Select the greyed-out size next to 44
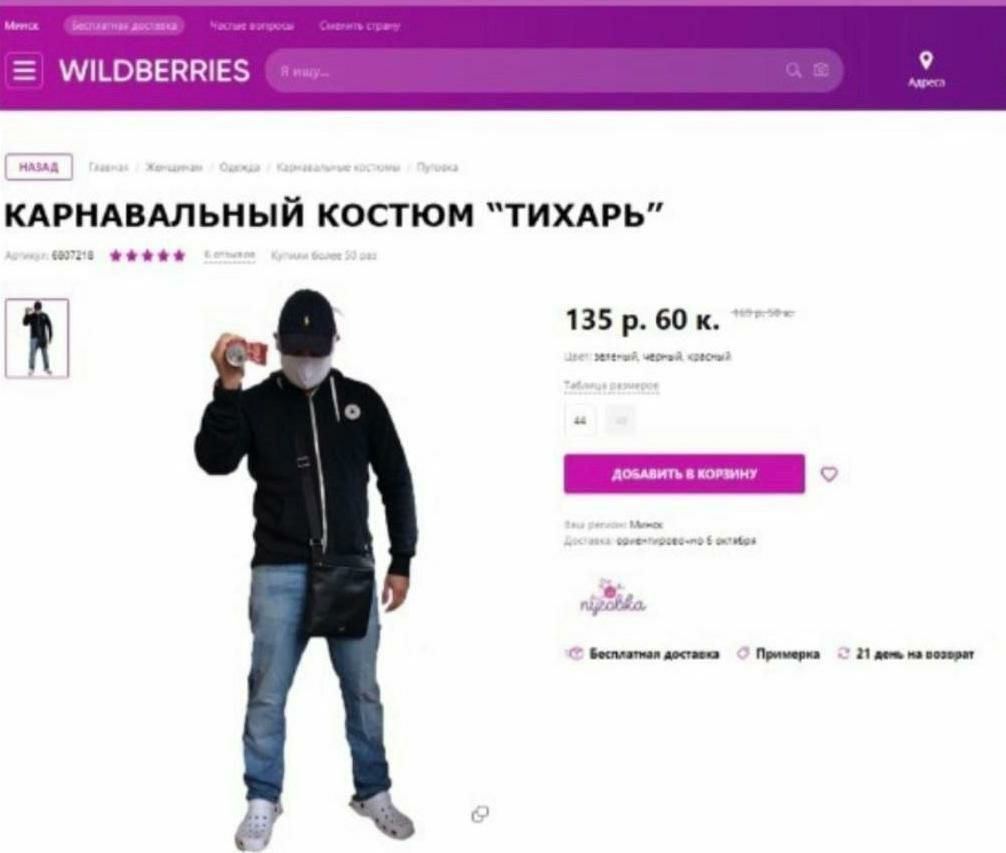 [620, 421]
